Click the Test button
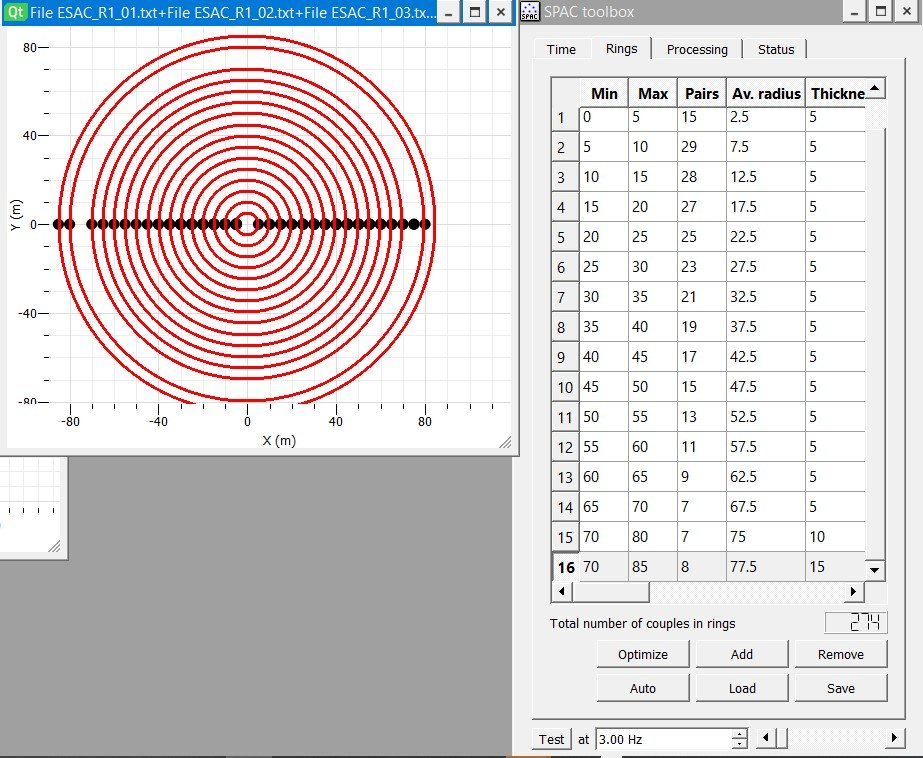The width and height of the screenshot is (923, 758). 552,740
